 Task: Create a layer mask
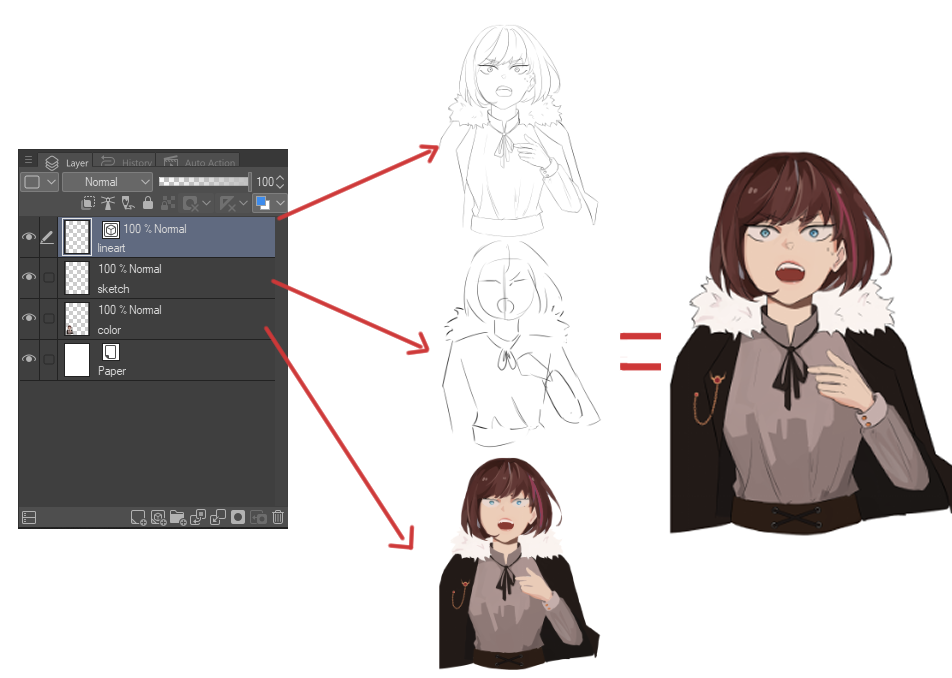point(237,517)
